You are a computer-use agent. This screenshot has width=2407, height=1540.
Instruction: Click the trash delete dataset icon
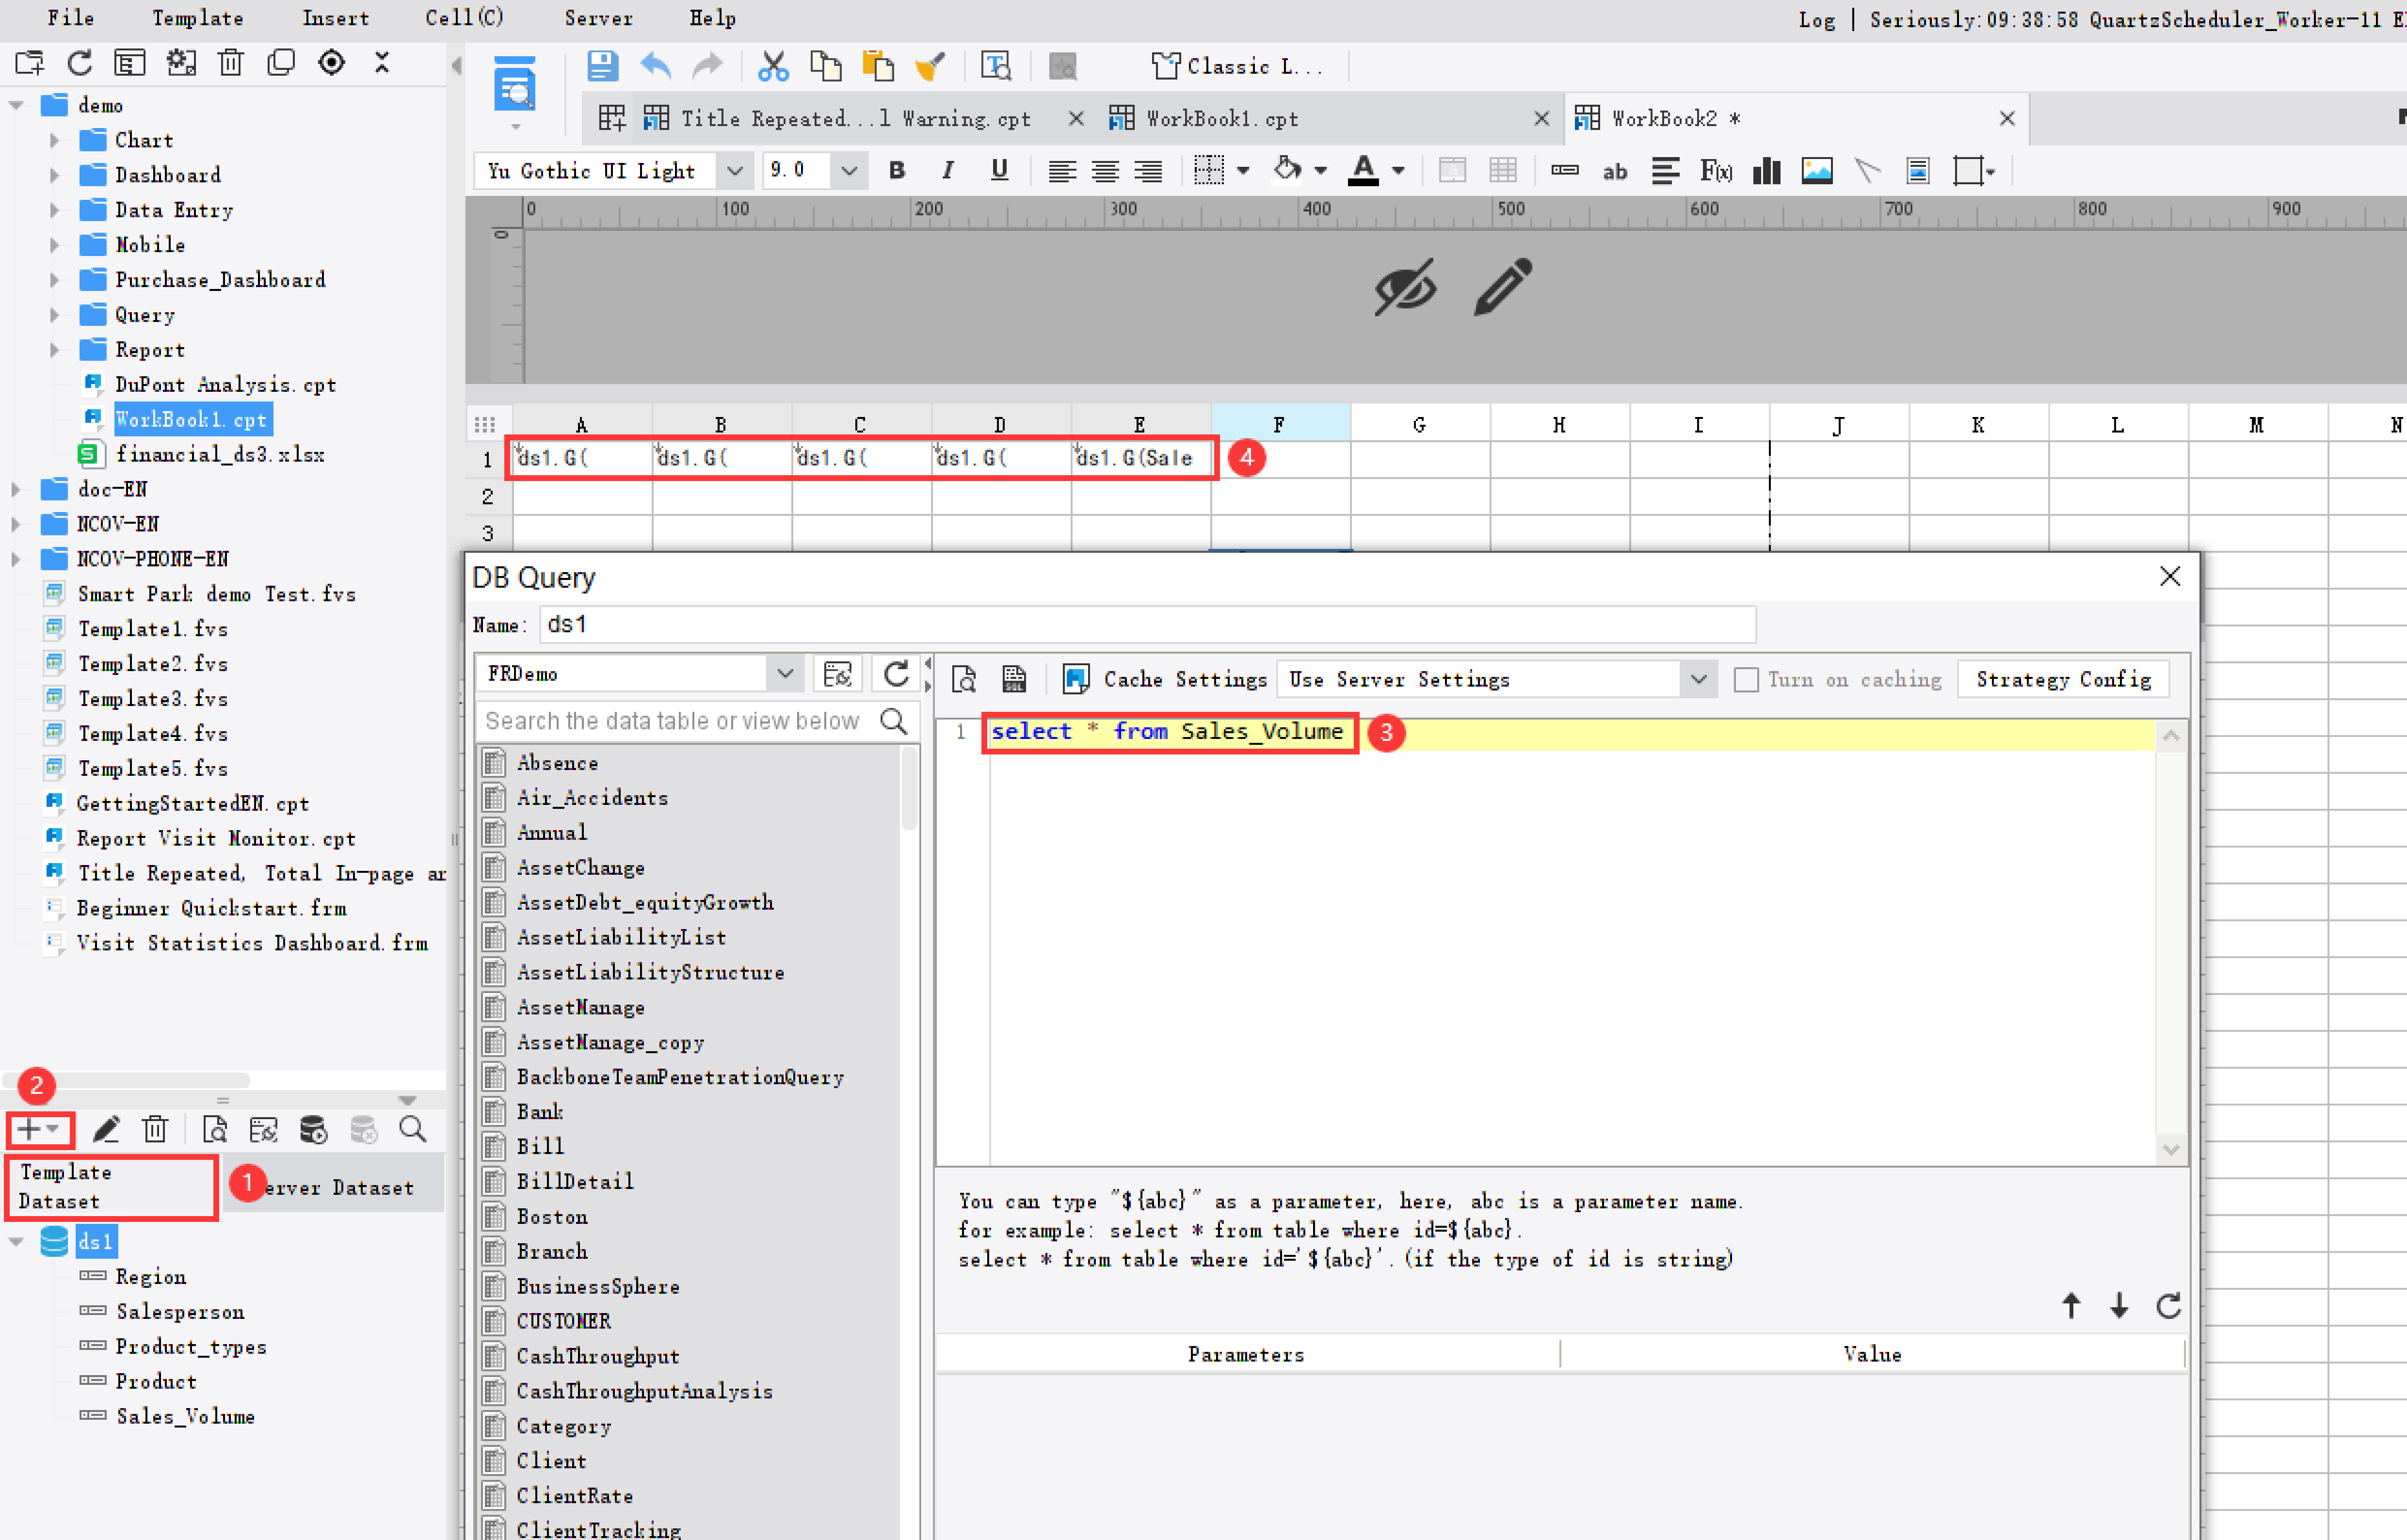(x=155, y=1130)
